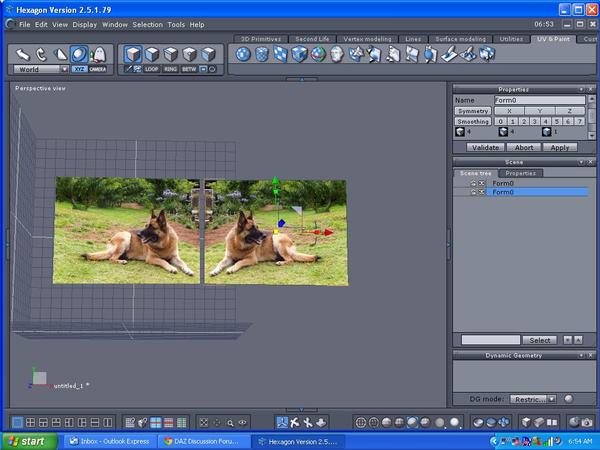Click the Symmetry button

tap(473, 111)
